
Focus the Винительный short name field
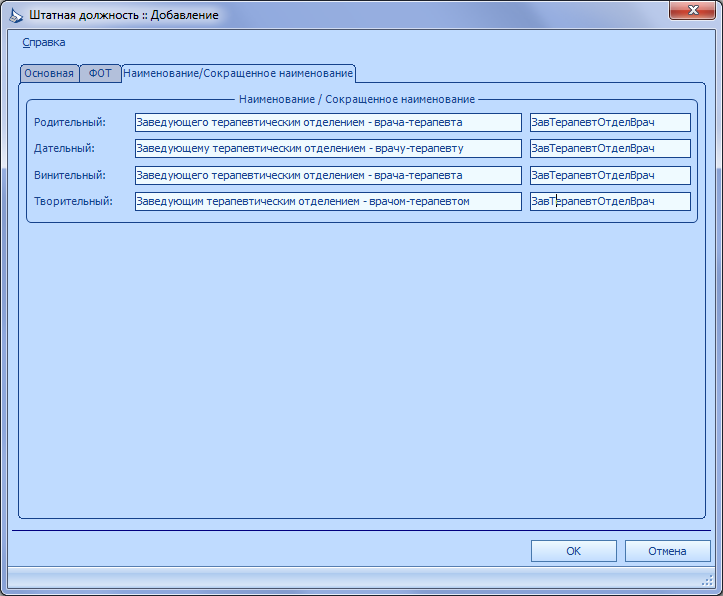[610, 175]
